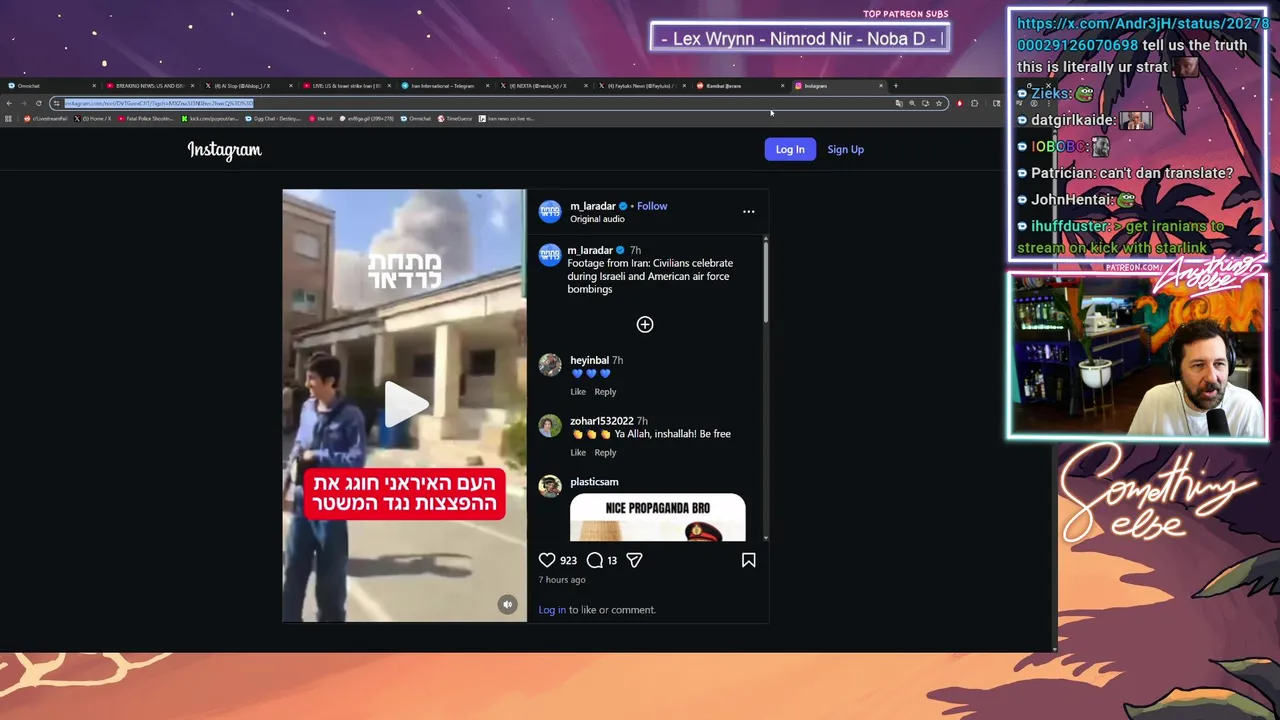1280x720 pixels.
Task: Open the TimeGuessr bookmark
Action: pyautogui.click(x=455, y=119)
